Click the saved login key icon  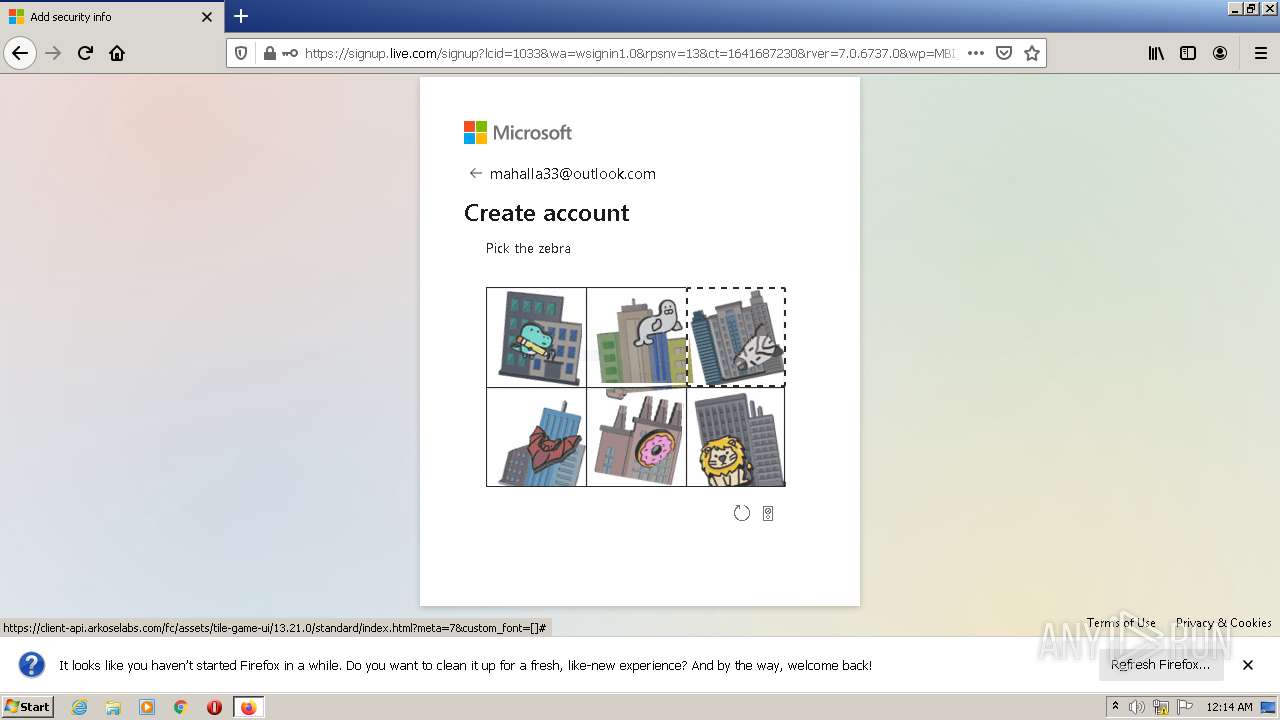click(x=290, y=53)
